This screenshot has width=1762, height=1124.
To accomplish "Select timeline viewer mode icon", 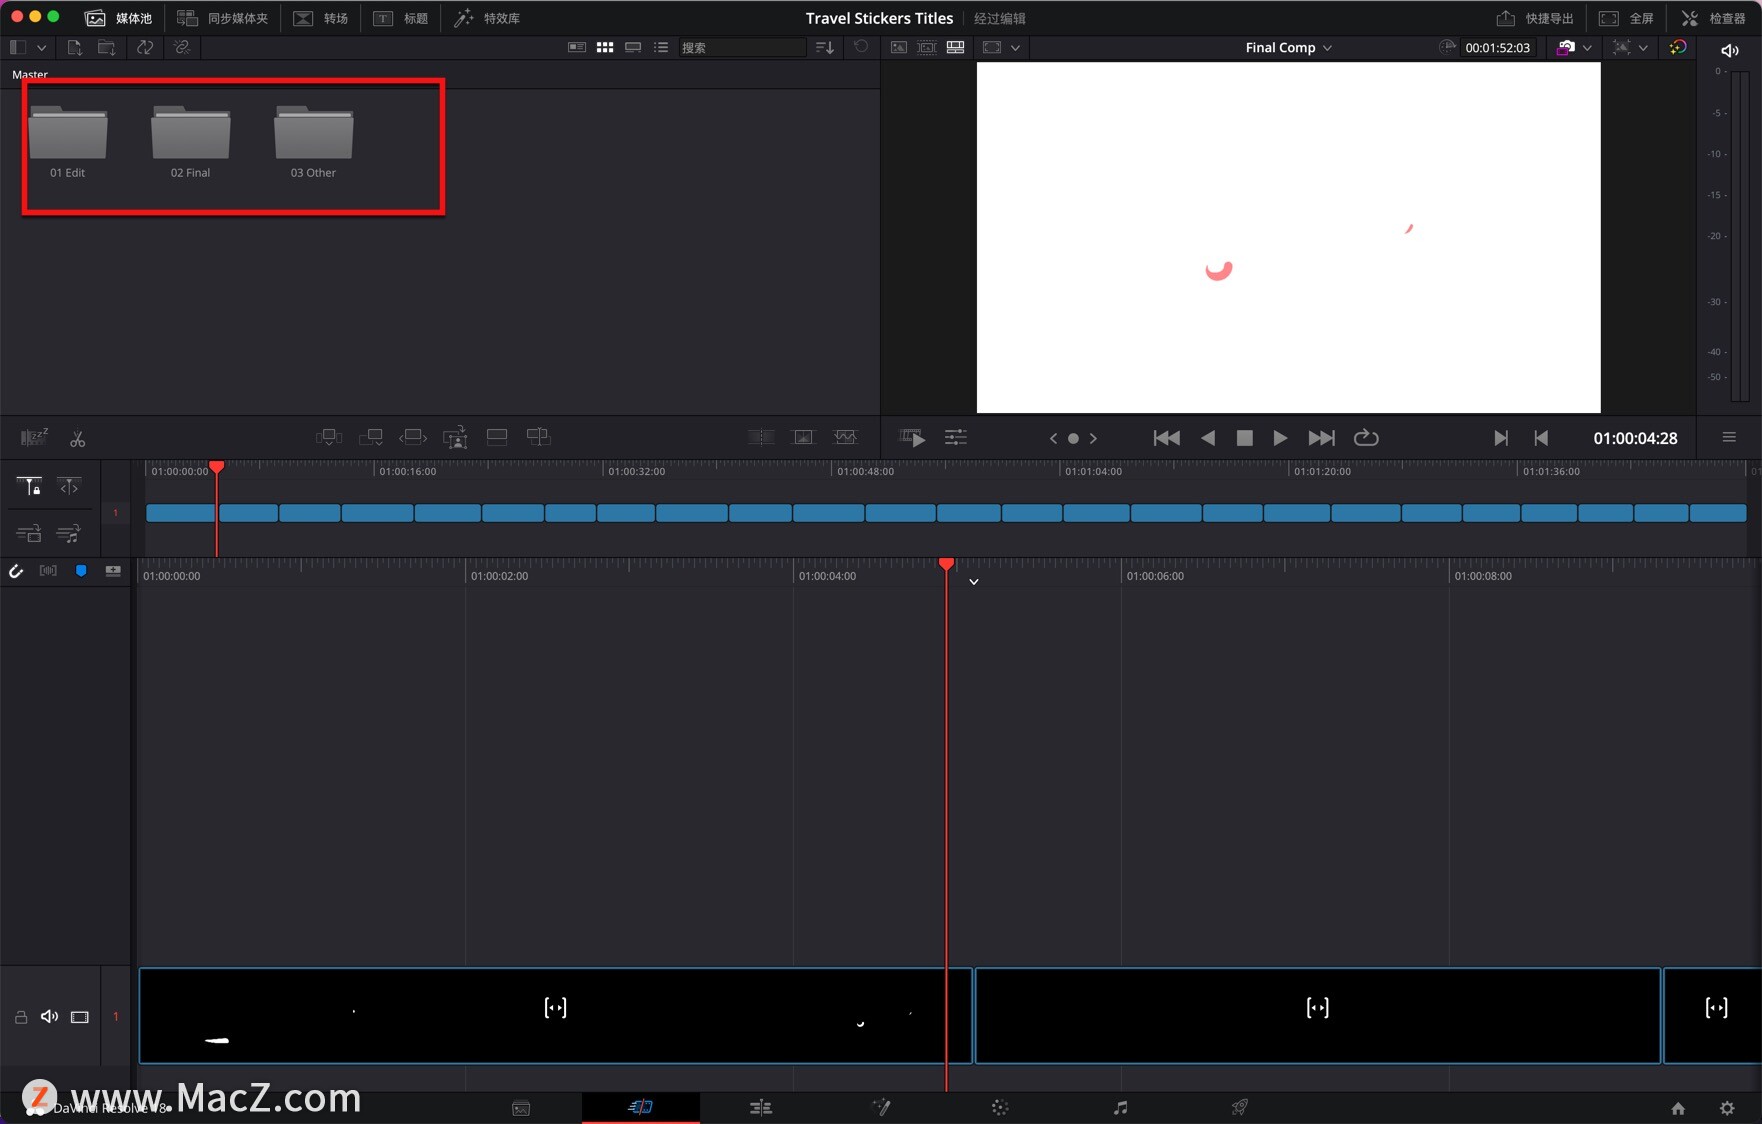I will 955,47.
